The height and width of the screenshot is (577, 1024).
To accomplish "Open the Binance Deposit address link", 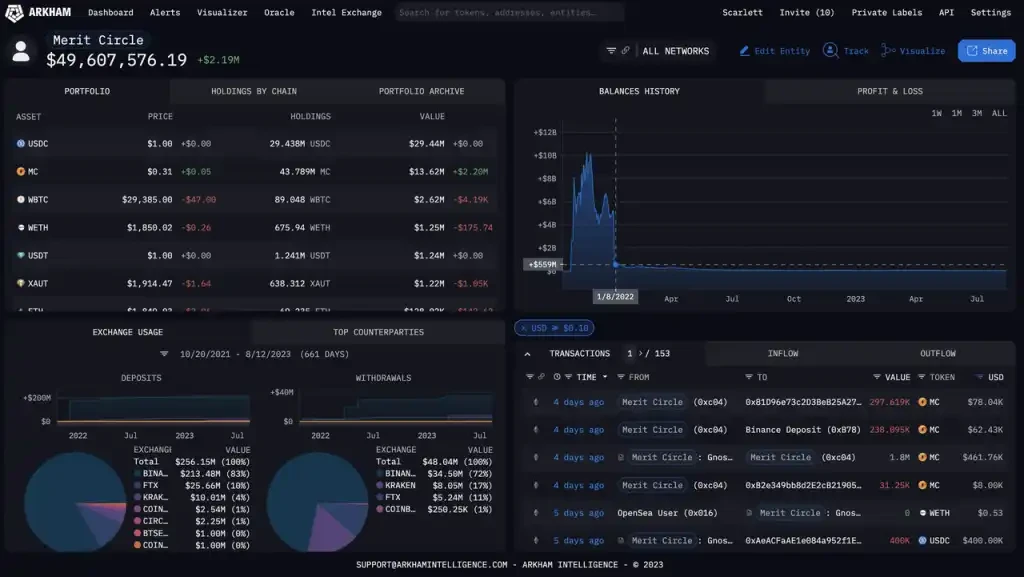I will click(808, 430).
